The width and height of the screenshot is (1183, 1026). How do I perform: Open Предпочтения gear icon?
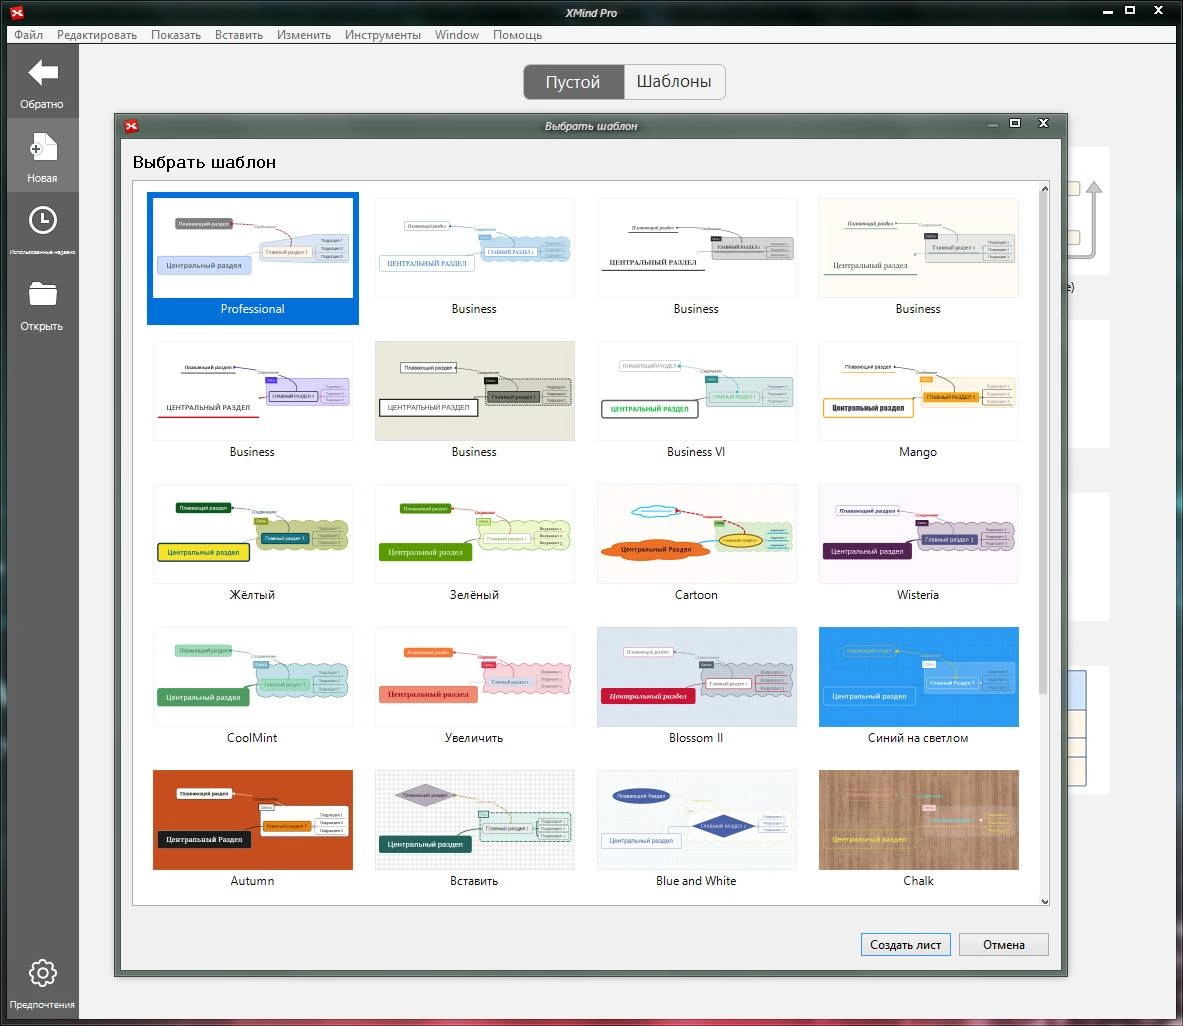click(42, 973)
